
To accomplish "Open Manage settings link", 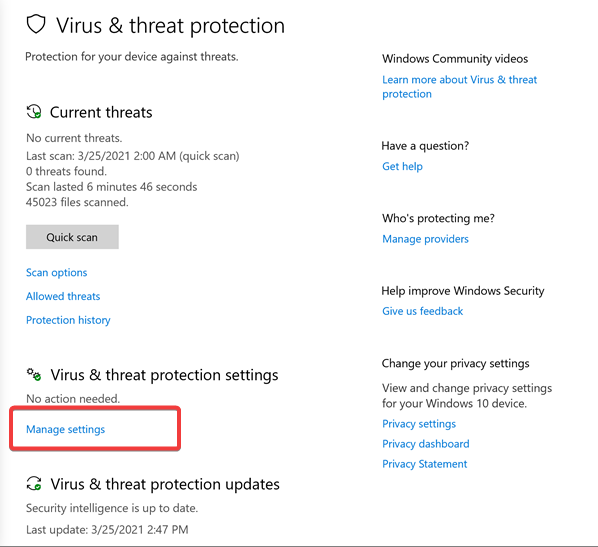I will 65,429.
